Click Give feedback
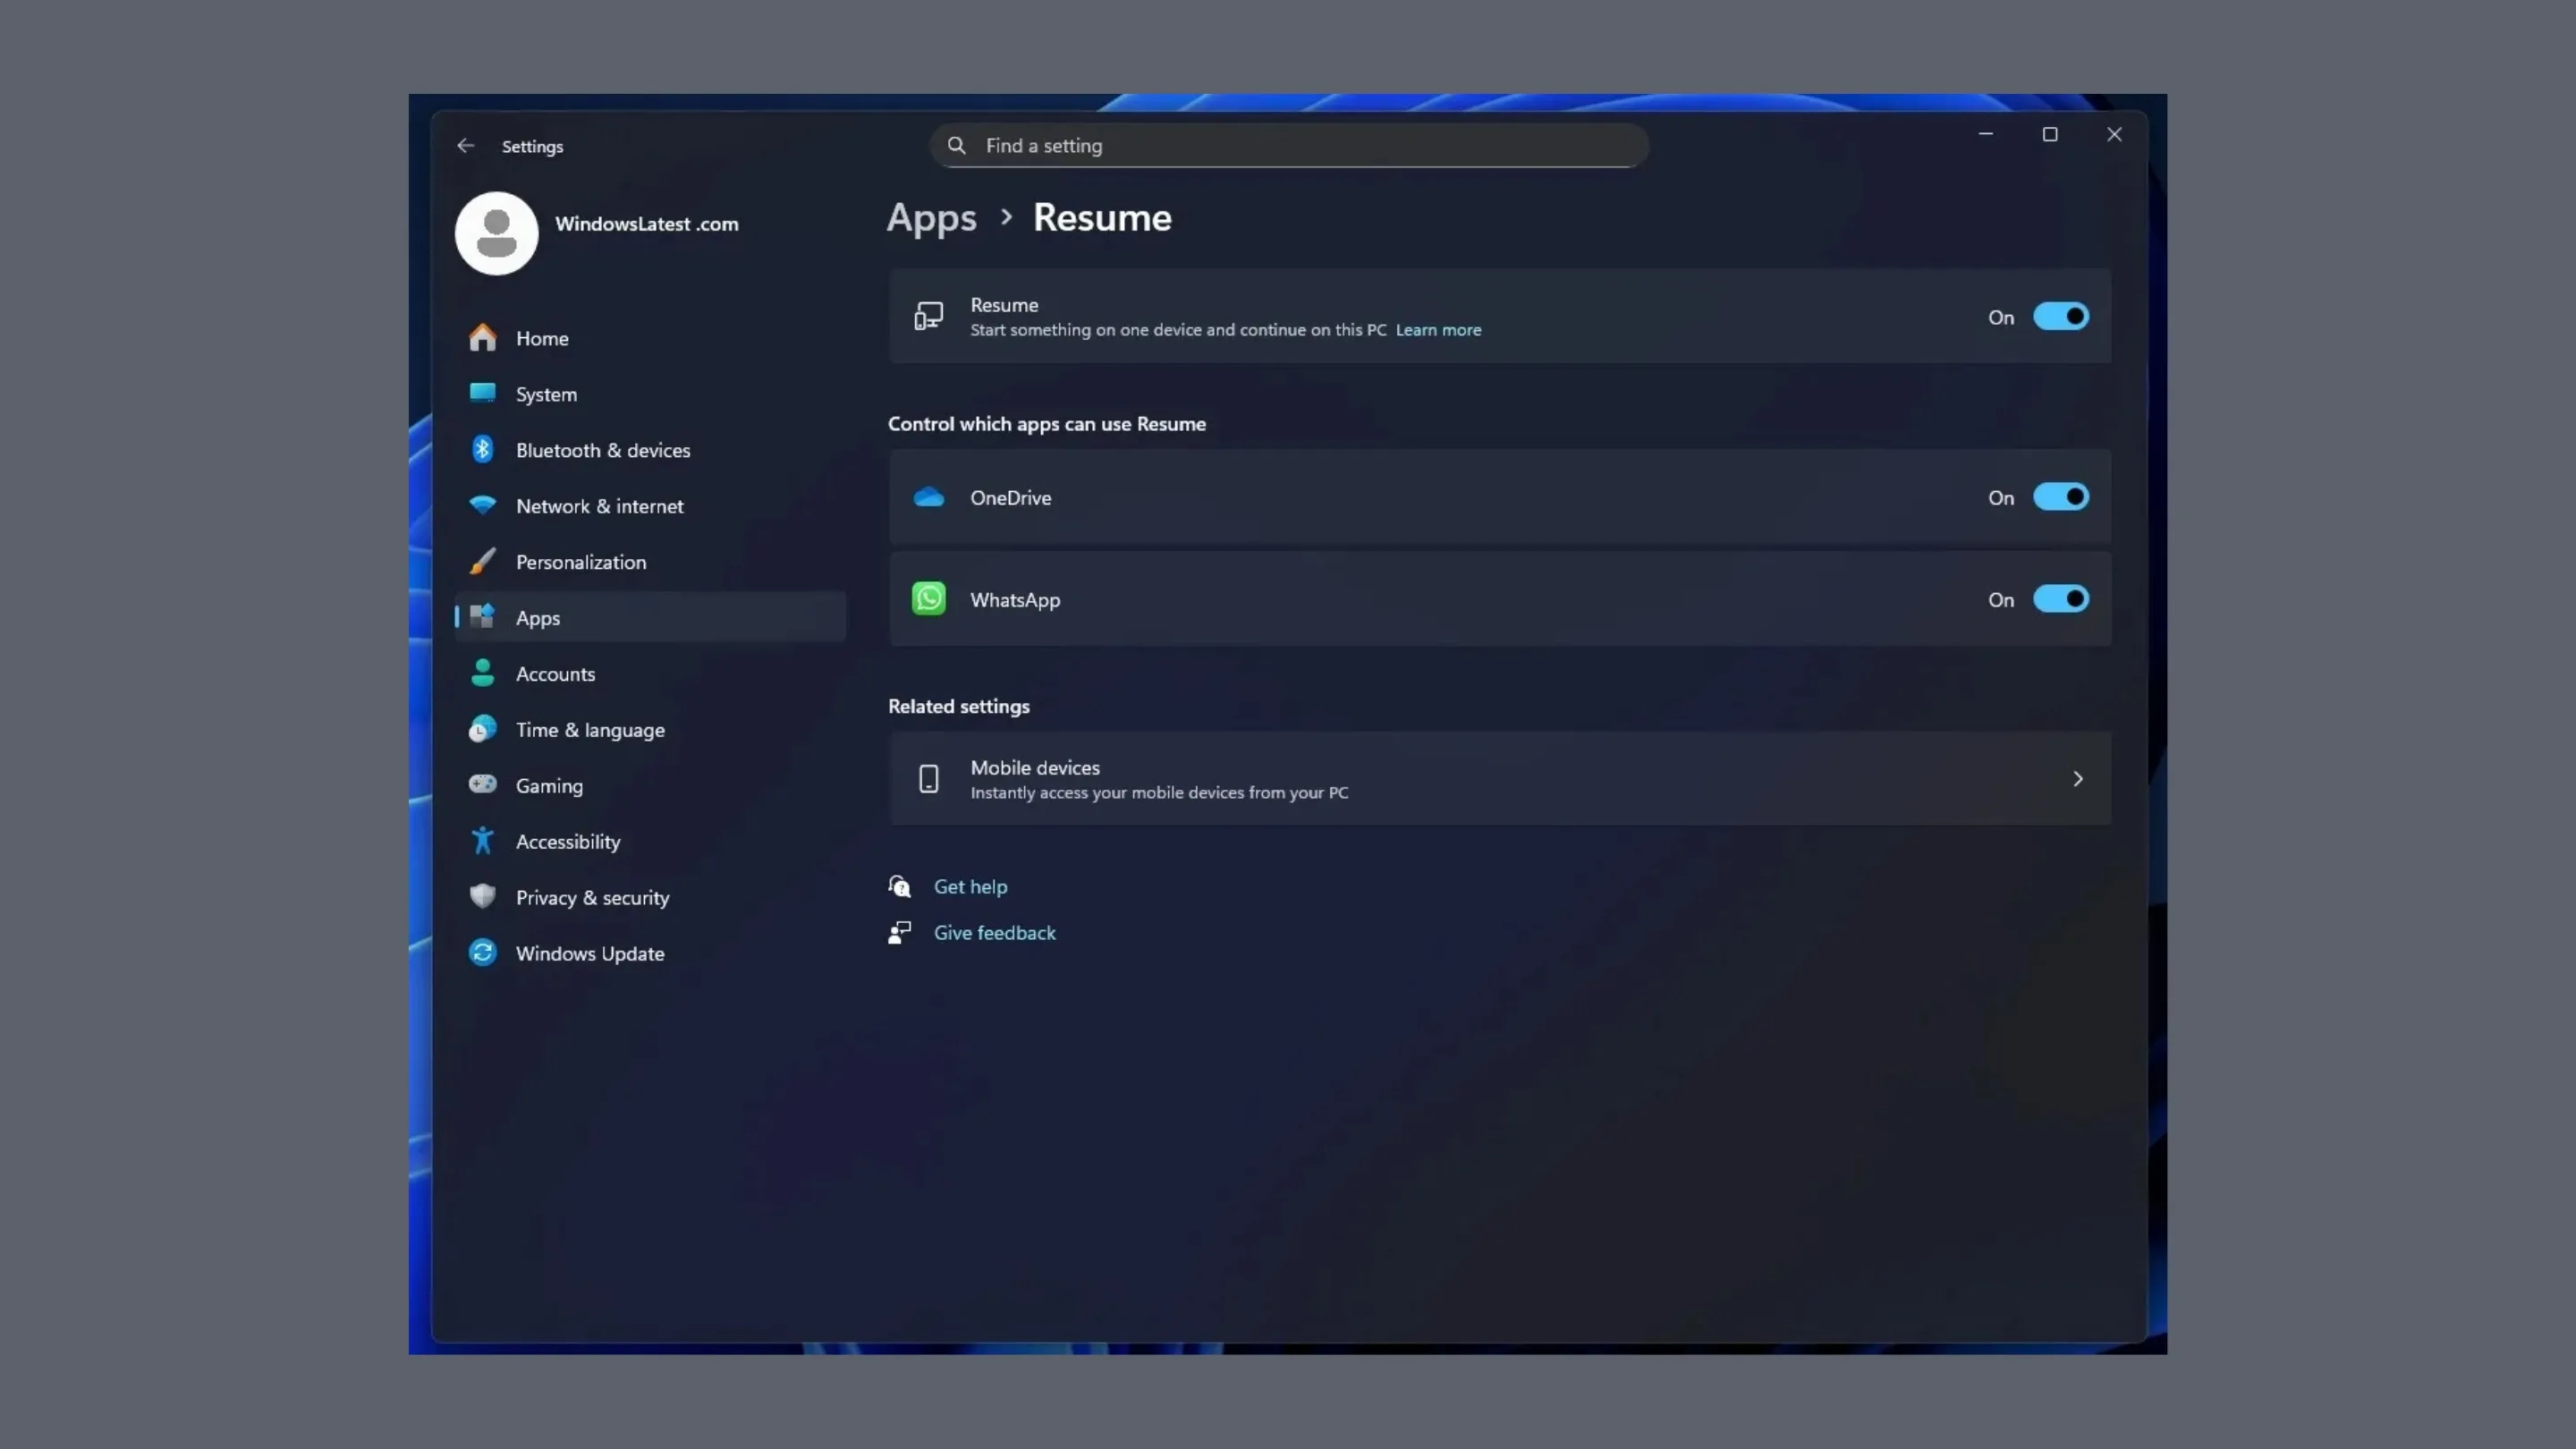The height and width of the screenshot is (1449, 2576). (994, 932)
